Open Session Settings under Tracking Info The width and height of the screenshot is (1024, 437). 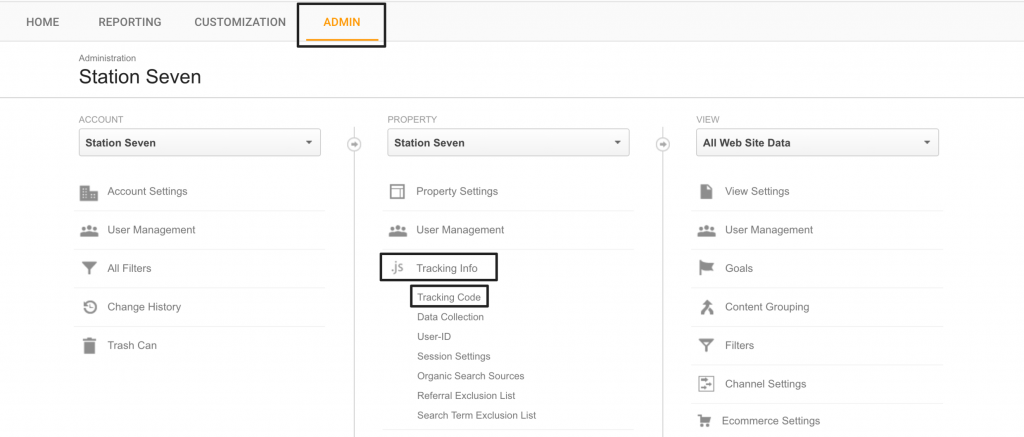coord(454,357)
